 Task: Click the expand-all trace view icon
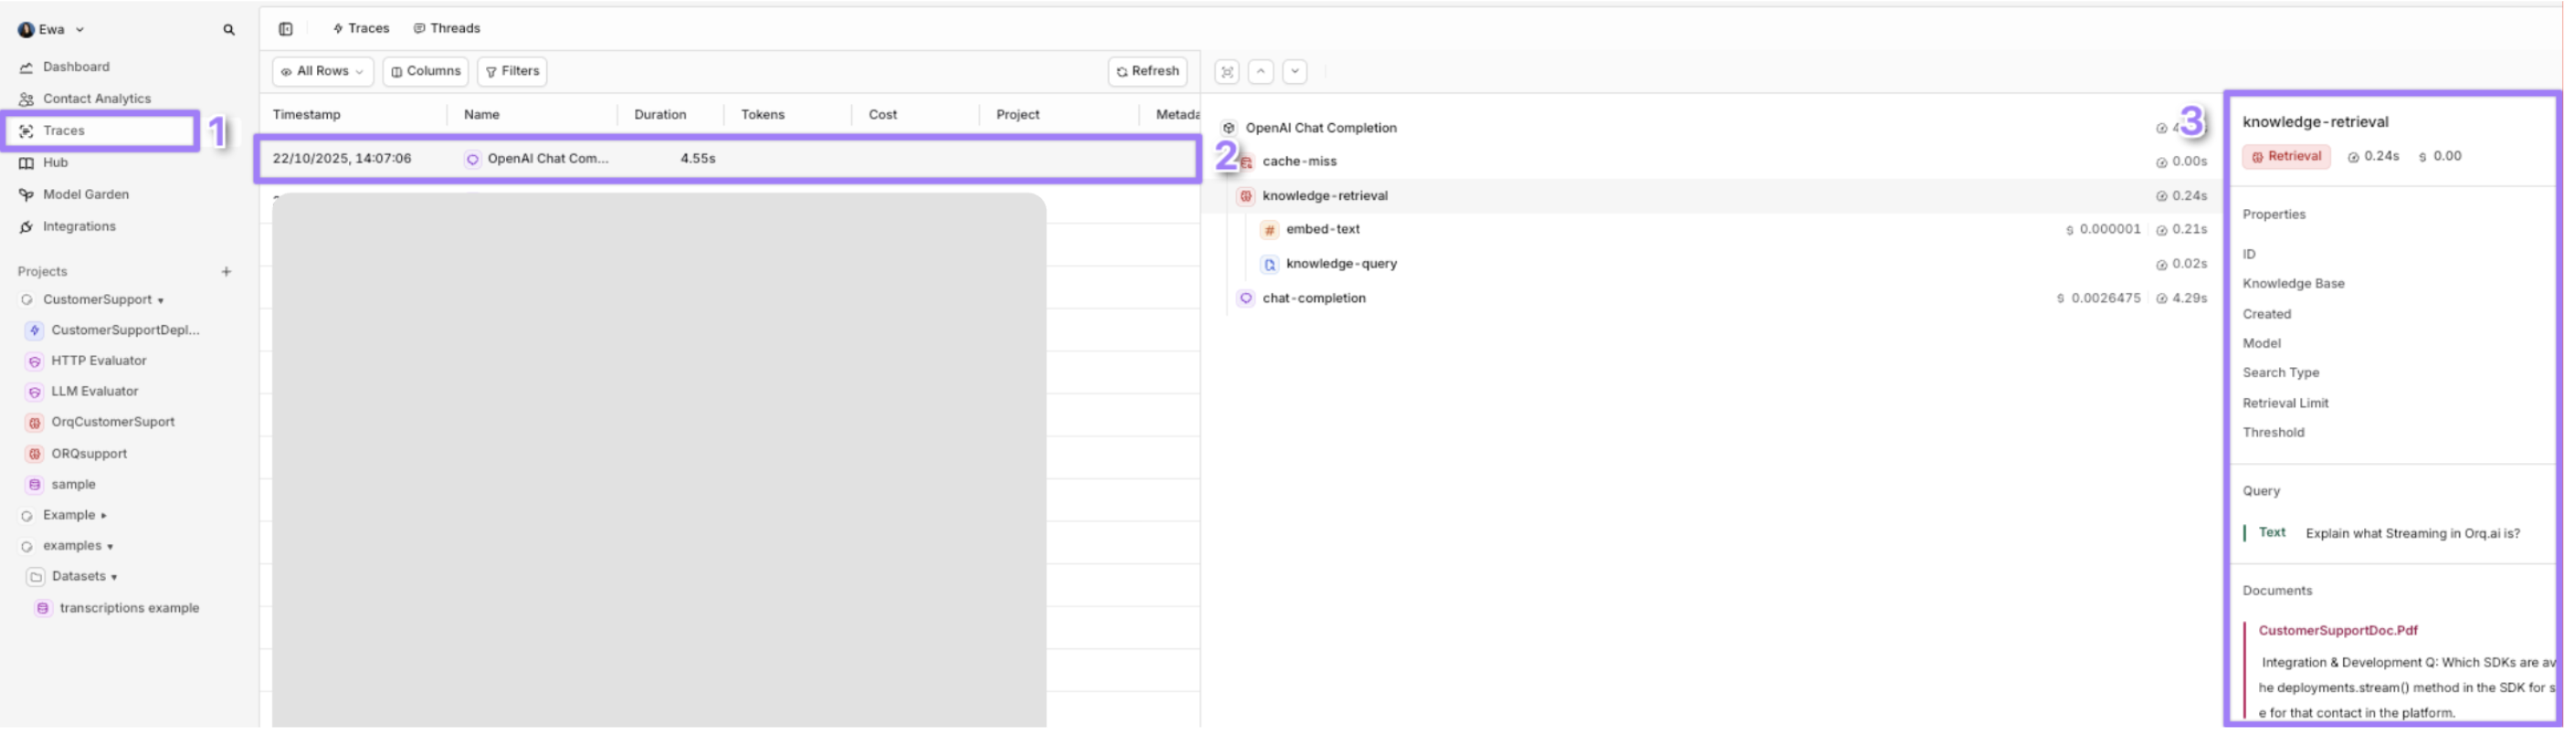click(1227, 72)
